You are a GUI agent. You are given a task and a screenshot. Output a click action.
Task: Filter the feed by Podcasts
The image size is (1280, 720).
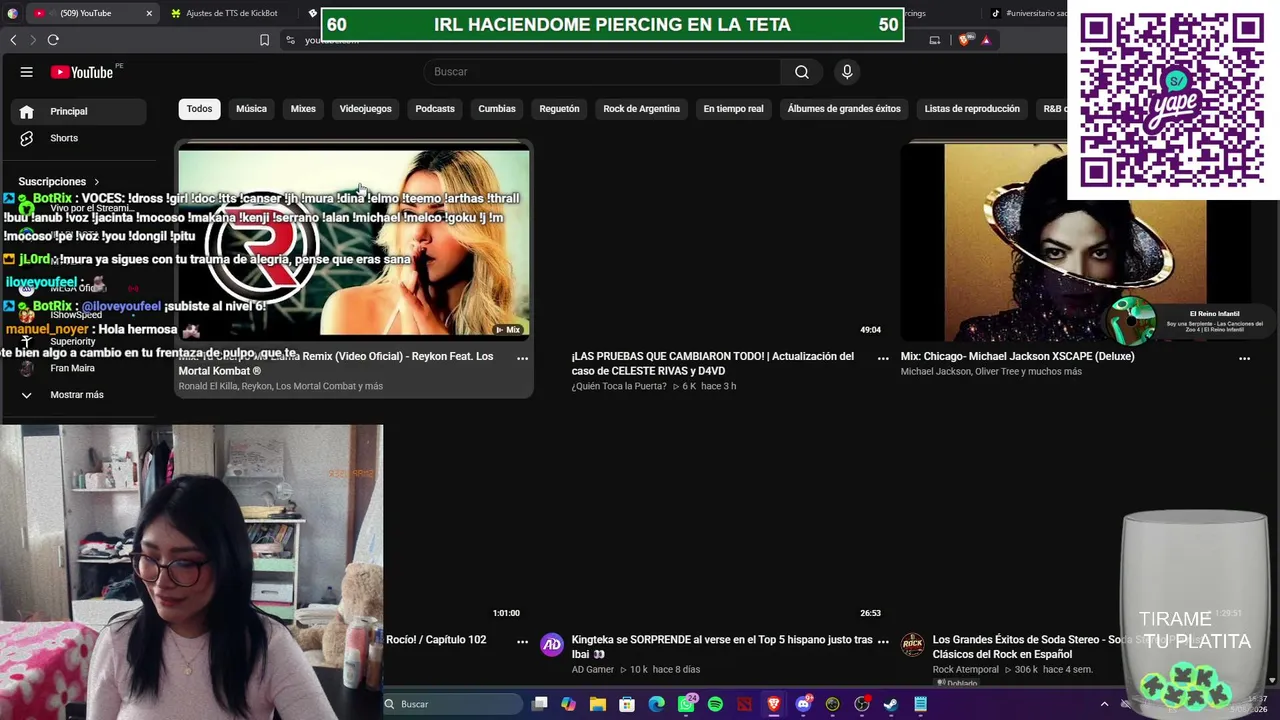[435, 109]
